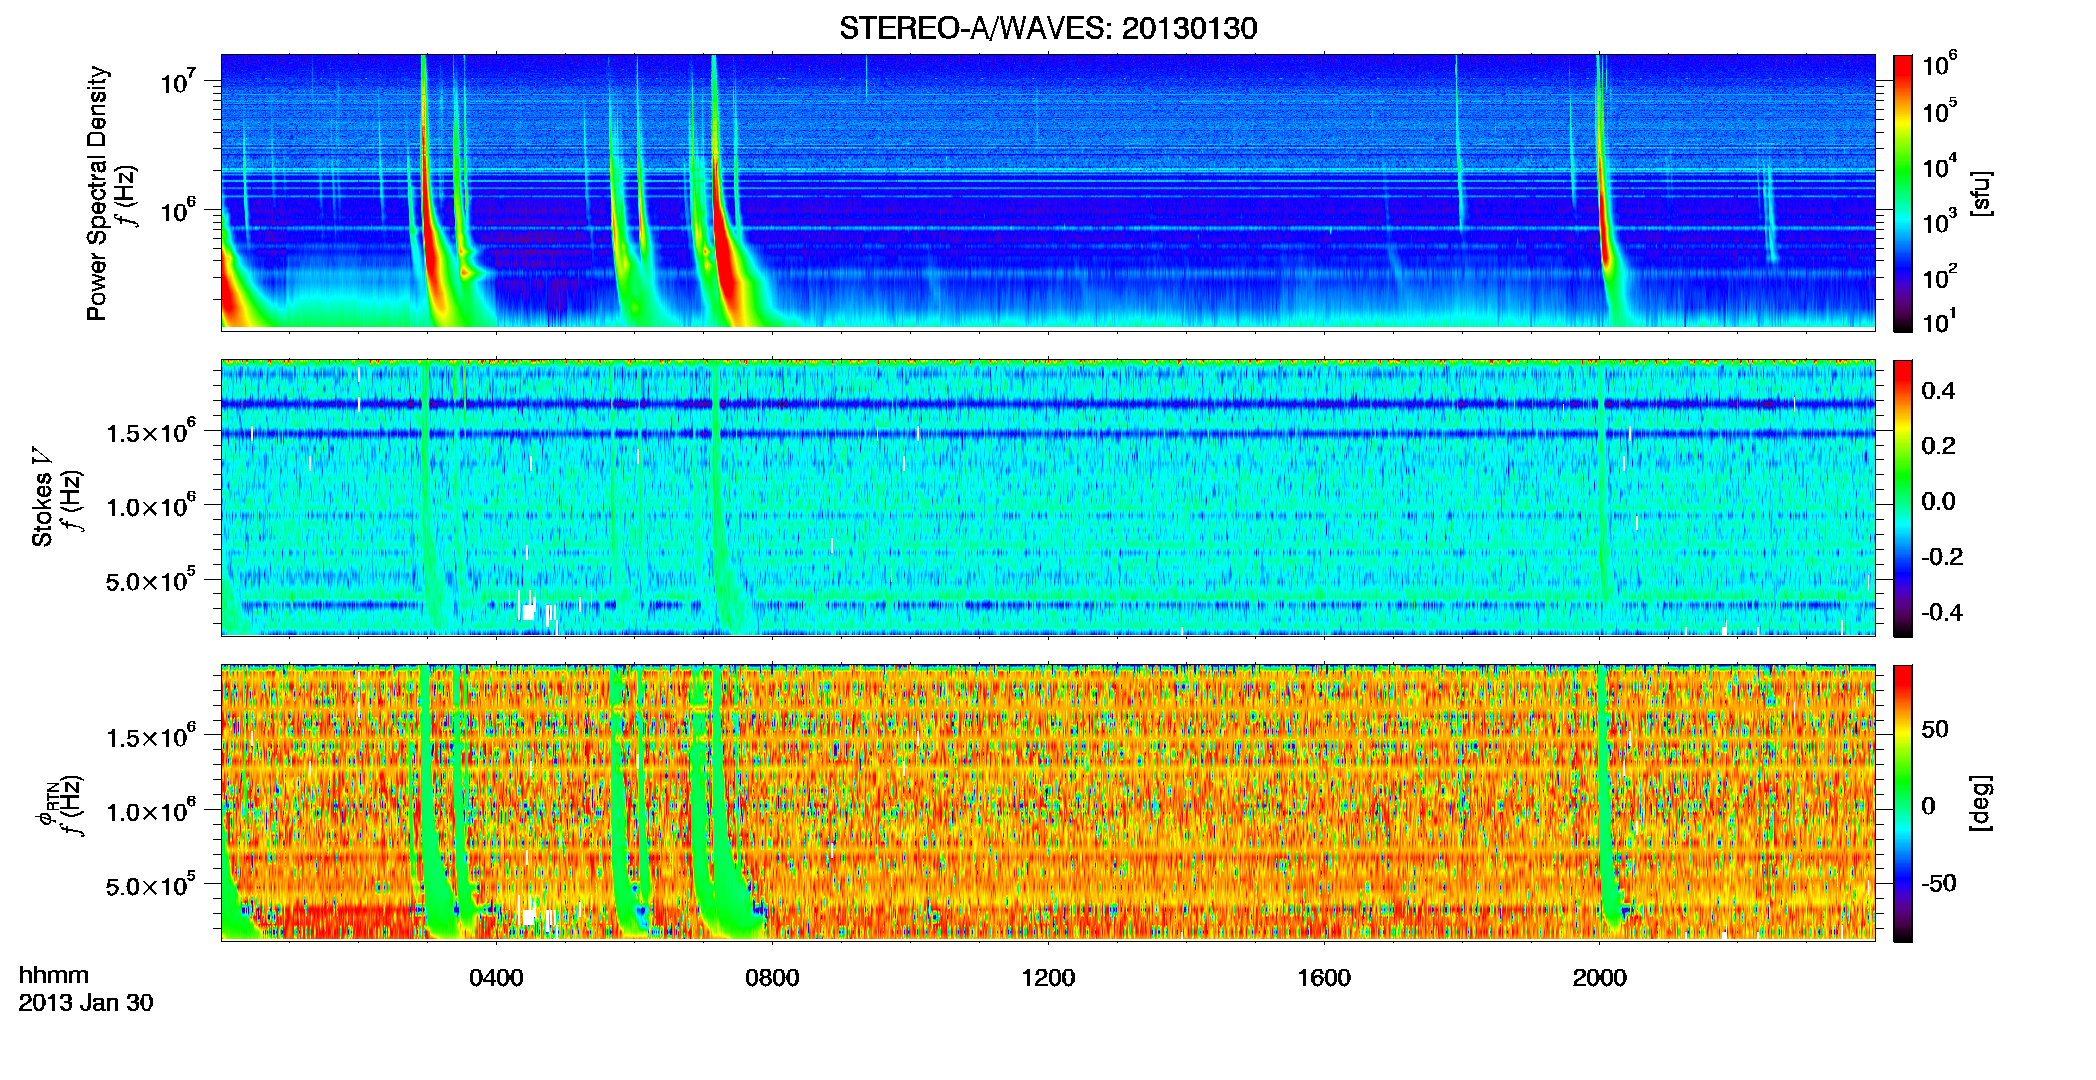Click the Stokes V colorbar
Viewport: 2096px width, 1080px height.
point(1903,498)
